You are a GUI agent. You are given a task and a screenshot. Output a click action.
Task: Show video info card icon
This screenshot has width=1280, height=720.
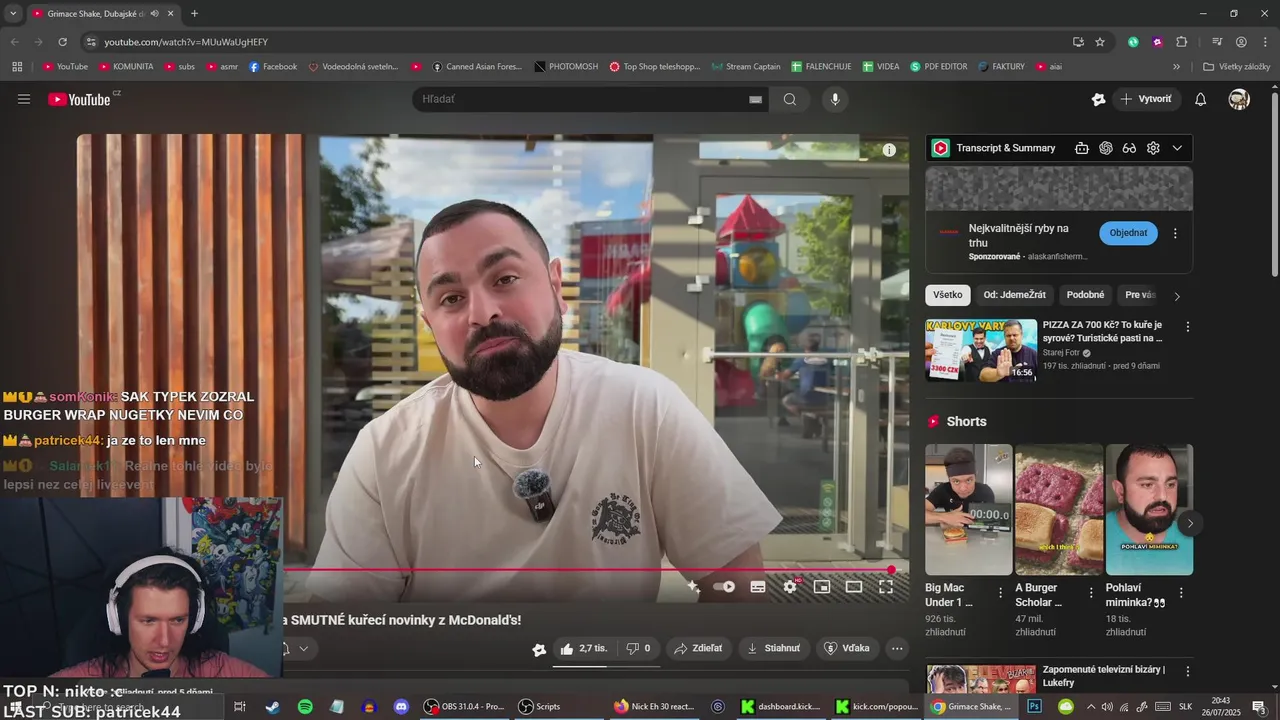[x=889, y=150]
